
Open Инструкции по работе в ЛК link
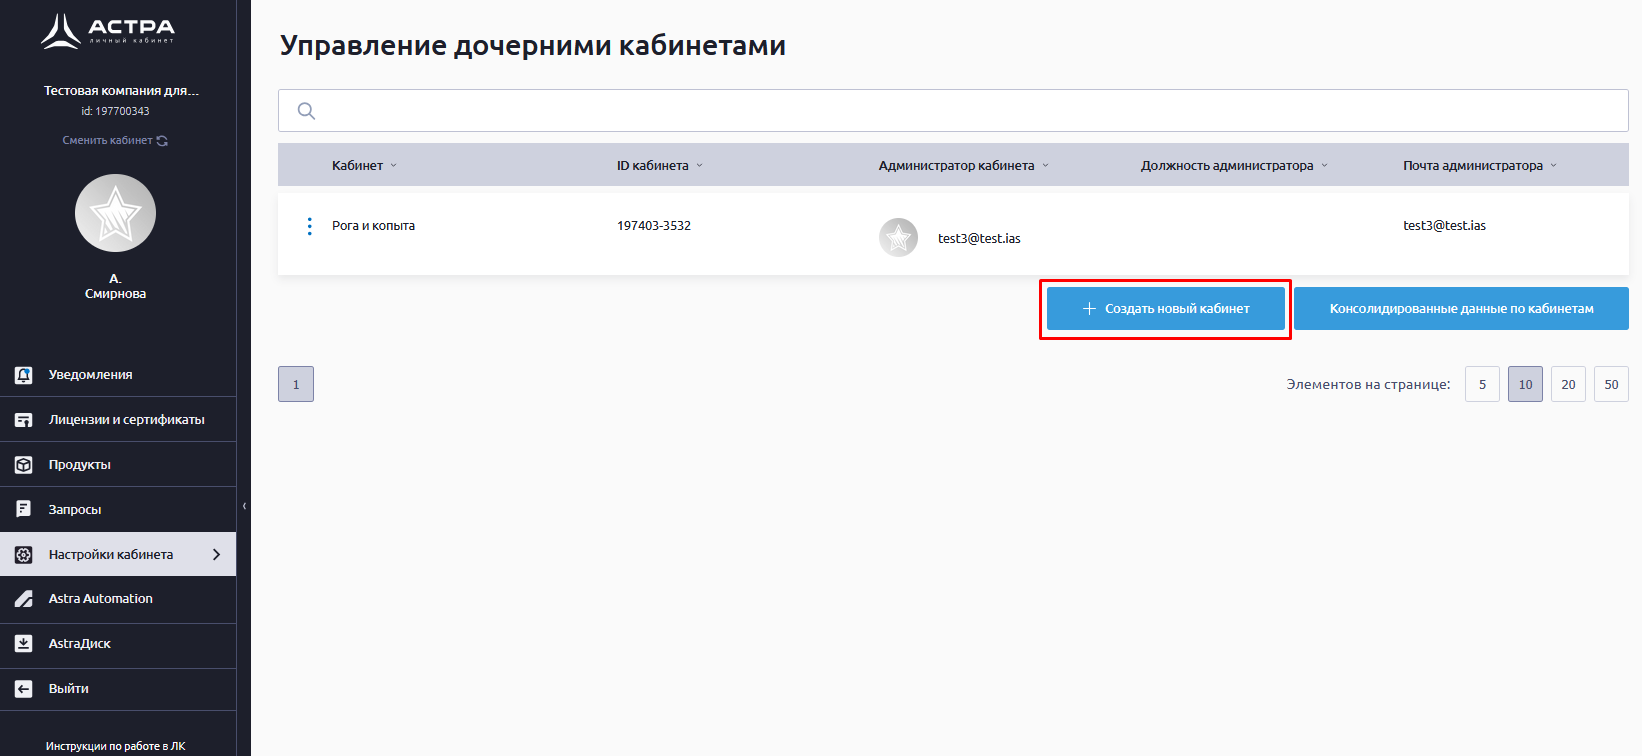(x=115, y=746)
